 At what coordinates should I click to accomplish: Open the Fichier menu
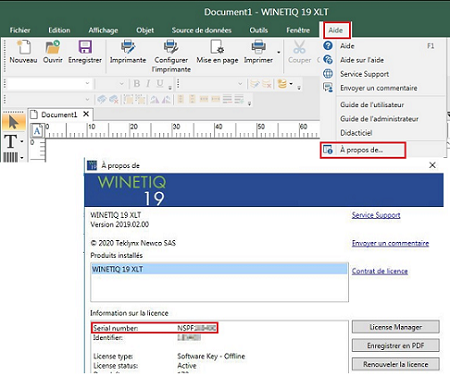tap(20, 30)
